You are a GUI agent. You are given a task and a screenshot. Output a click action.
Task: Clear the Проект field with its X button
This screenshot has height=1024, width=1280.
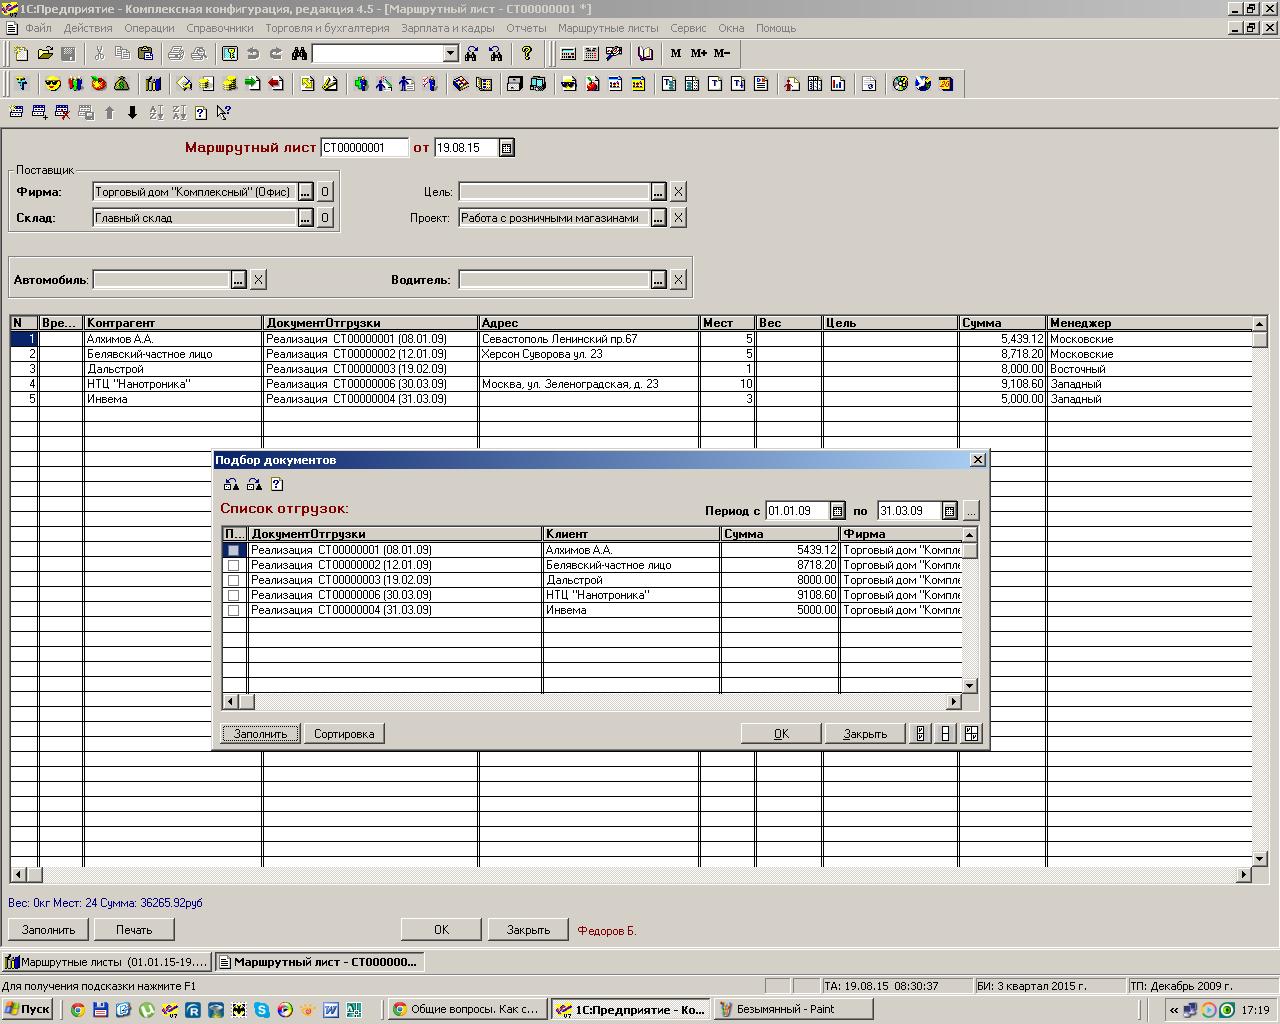coord(678,218)
